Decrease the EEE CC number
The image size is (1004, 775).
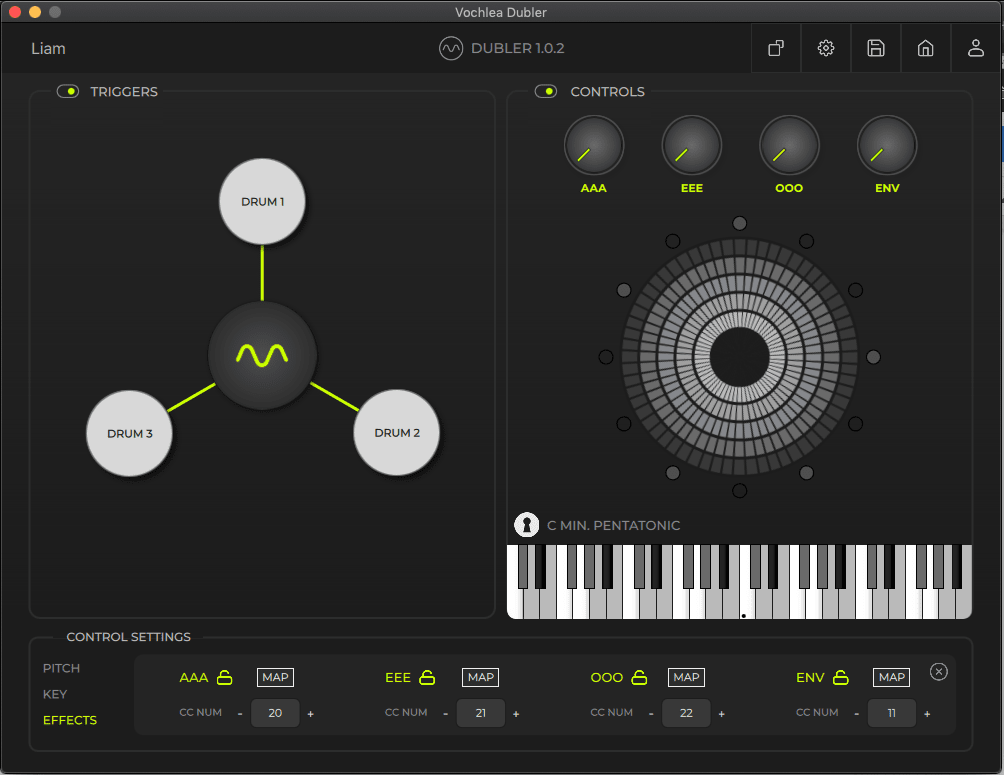pos(446,714)
